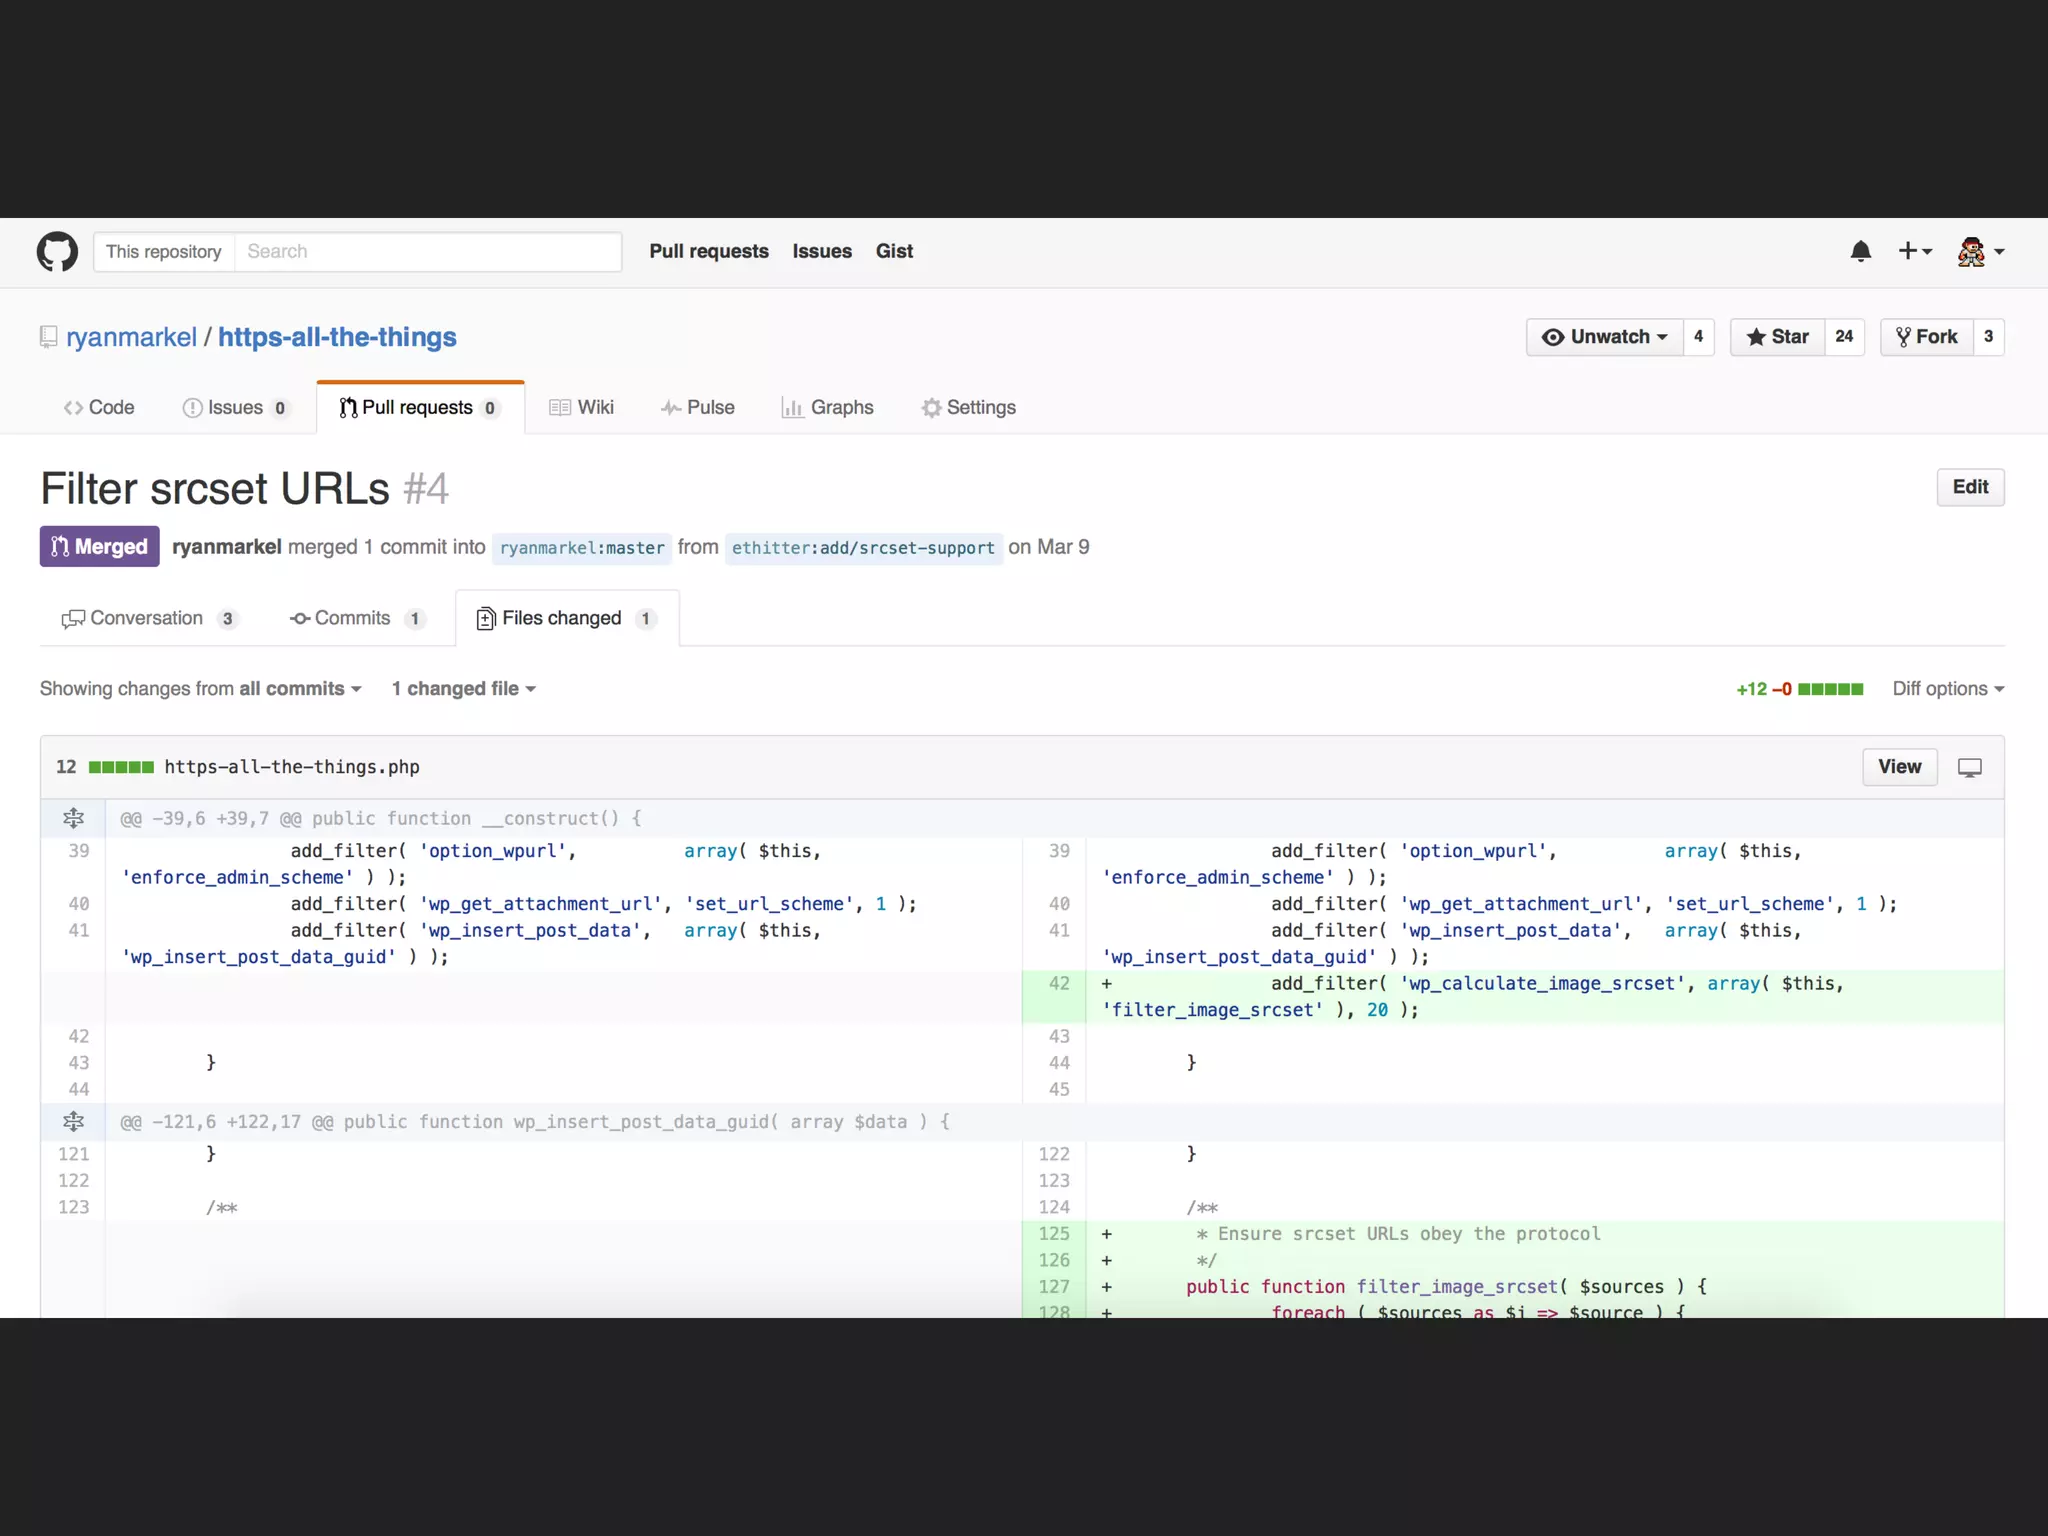2048x1536 pixels.
Task: Switch to the Conversation tab
Action: 148,618
